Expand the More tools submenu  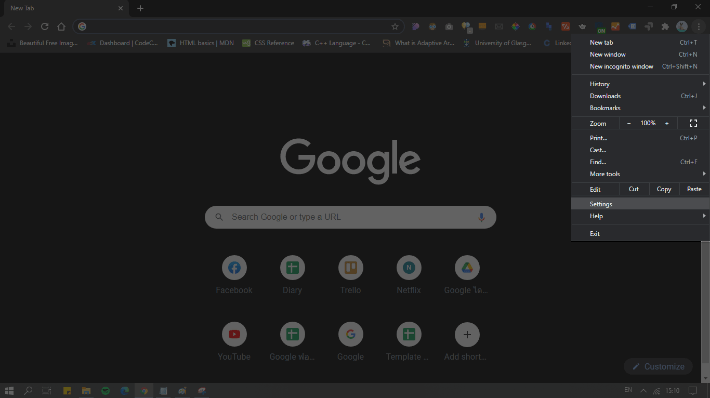tap(640, 174)
